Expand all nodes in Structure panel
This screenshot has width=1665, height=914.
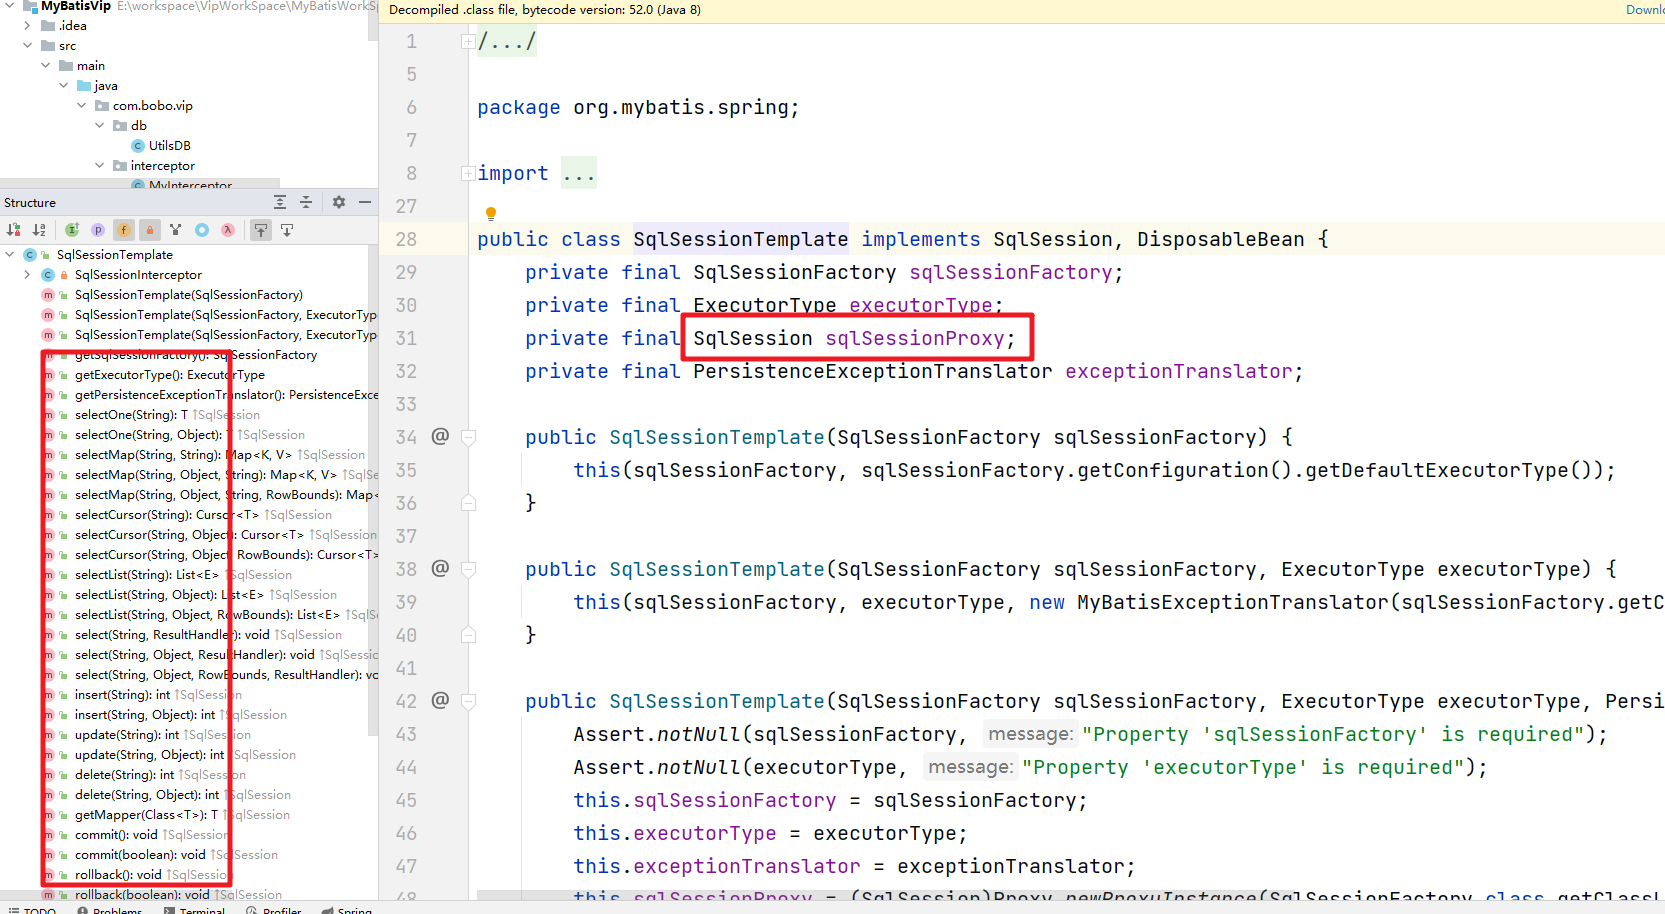[x=280, y=202]
